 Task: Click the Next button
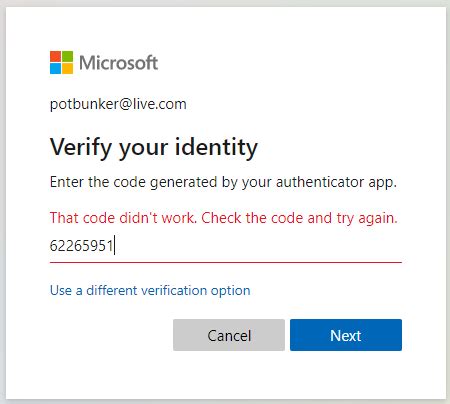point(346,335)
